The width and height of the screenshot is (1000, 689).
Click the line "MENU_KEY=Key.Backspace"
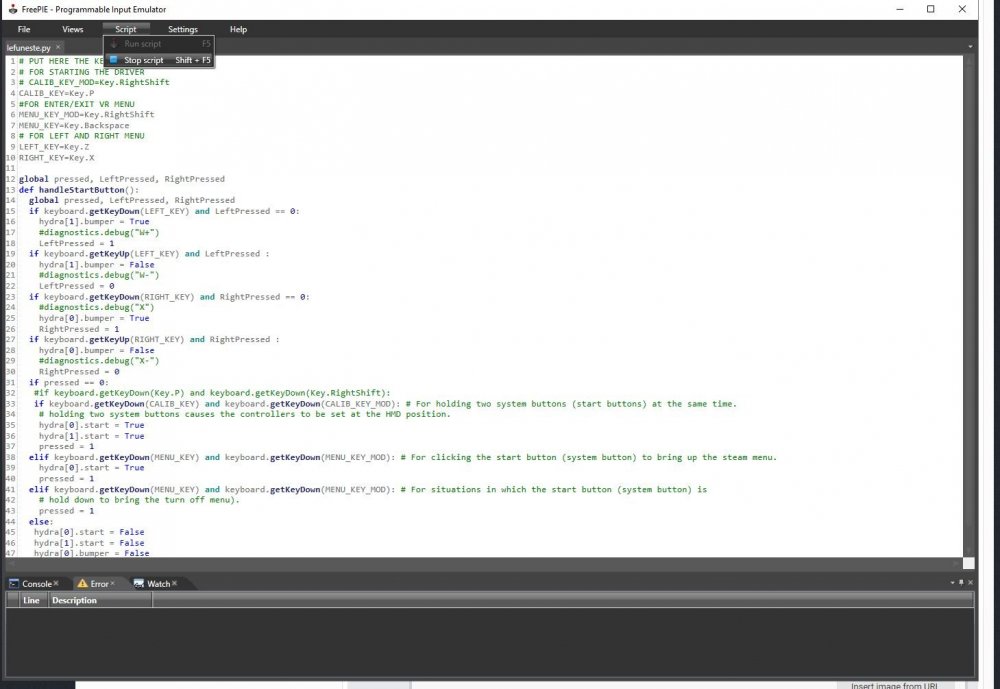74,126
